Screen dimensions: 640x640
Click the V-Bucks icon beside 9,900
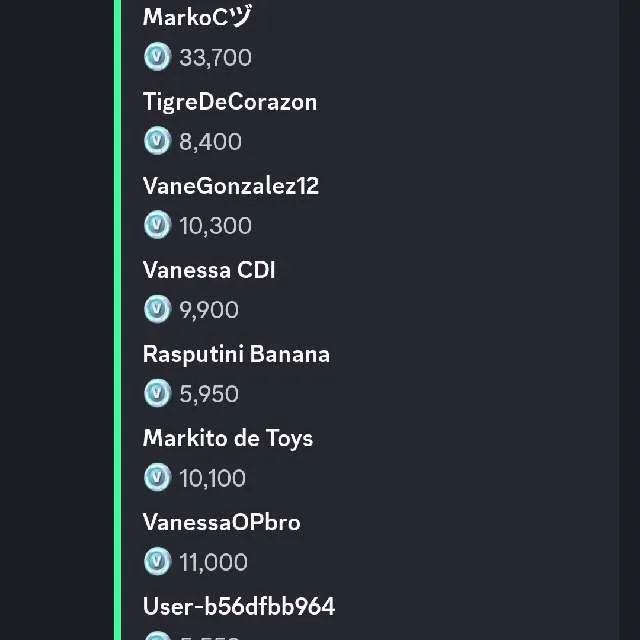[x=157, y=309]
